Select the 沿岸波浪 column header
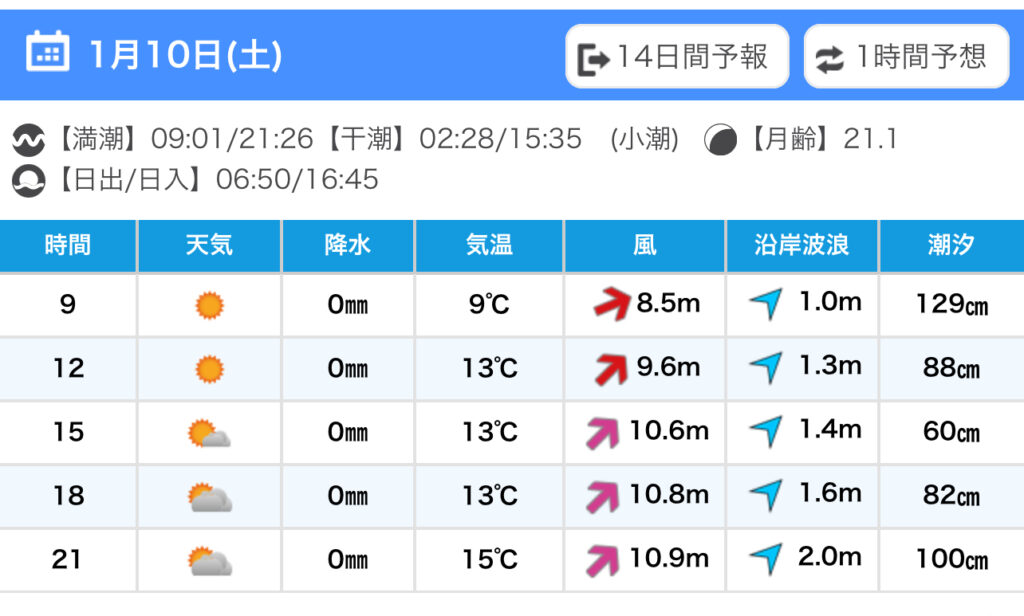 pyautogui.click(x=801, y=245)
